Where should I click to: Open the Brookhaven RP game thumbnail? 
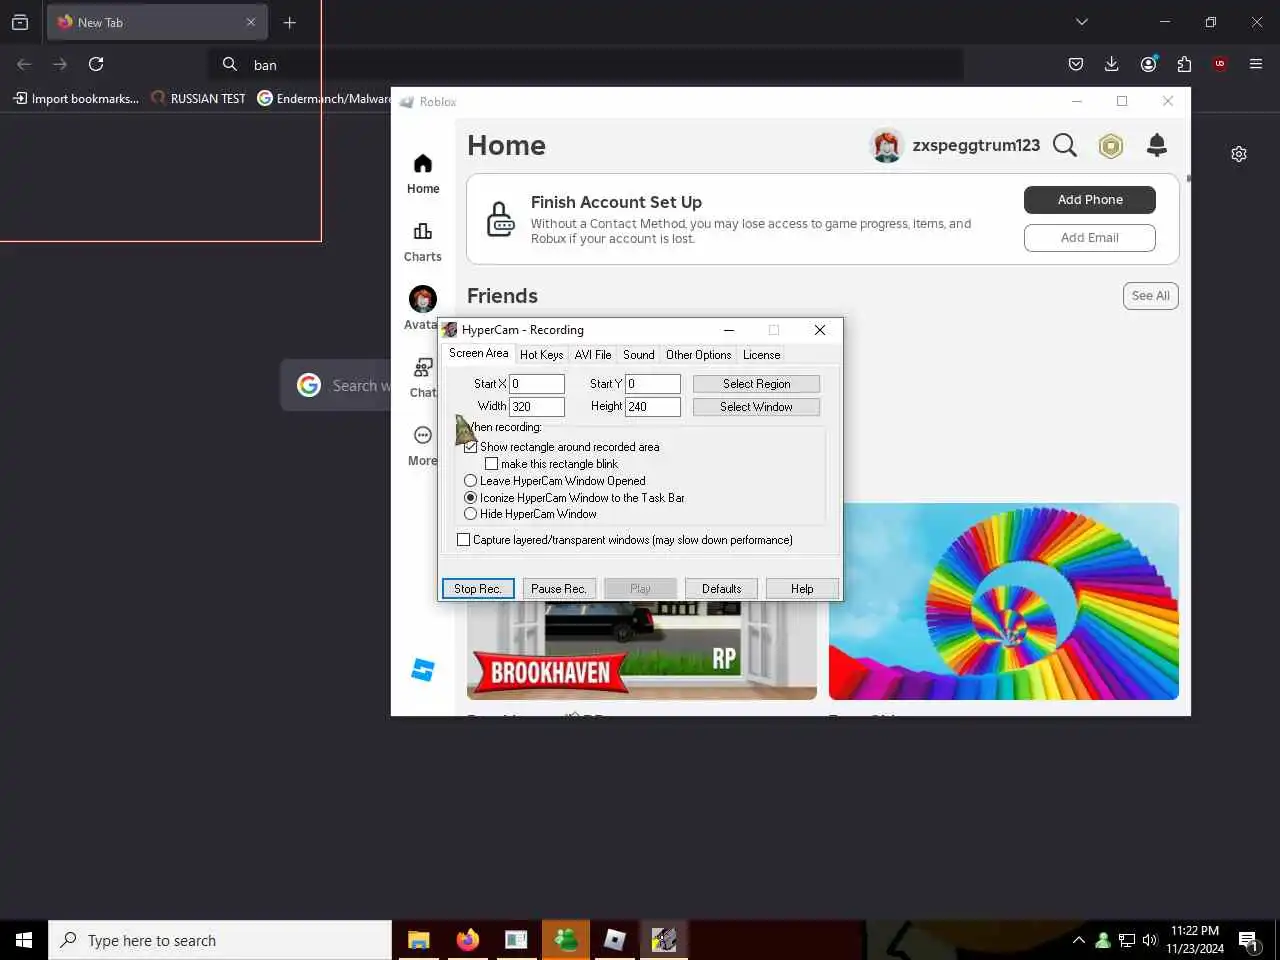[642, 650]
